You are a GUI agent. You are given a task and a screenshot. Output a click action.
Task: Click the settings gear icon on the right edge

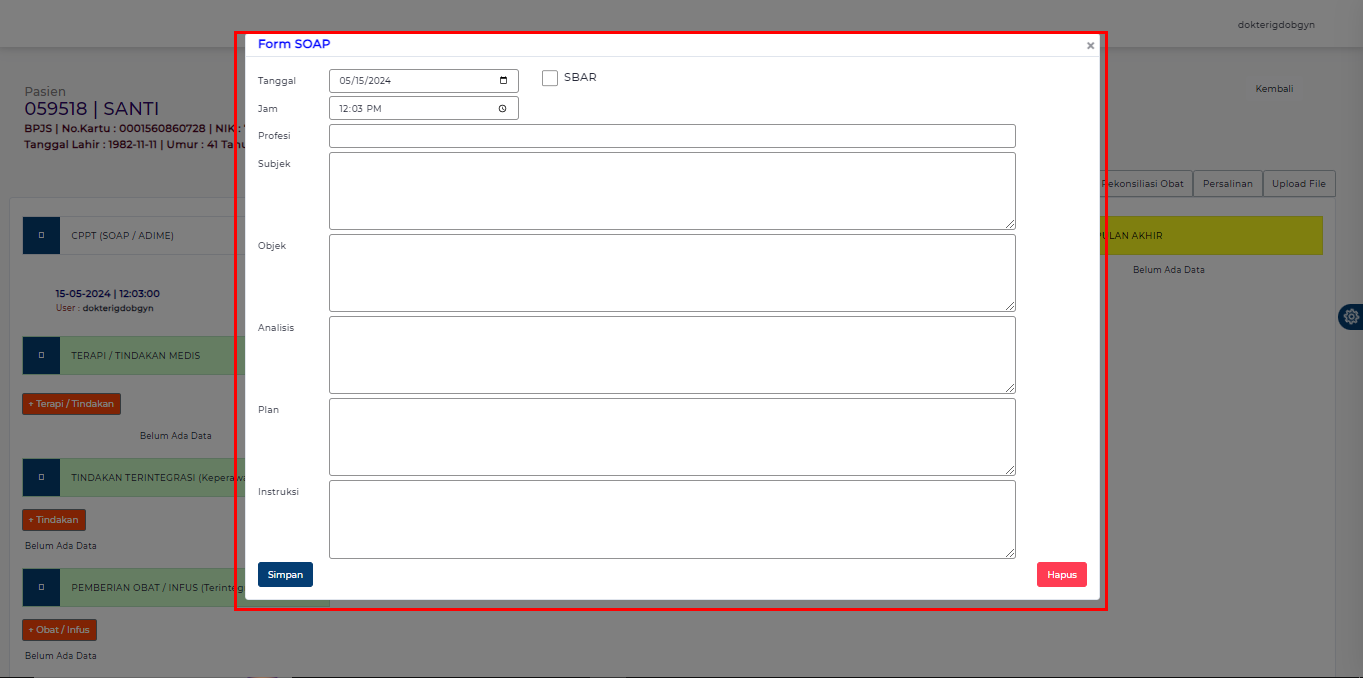(1351, 316)
